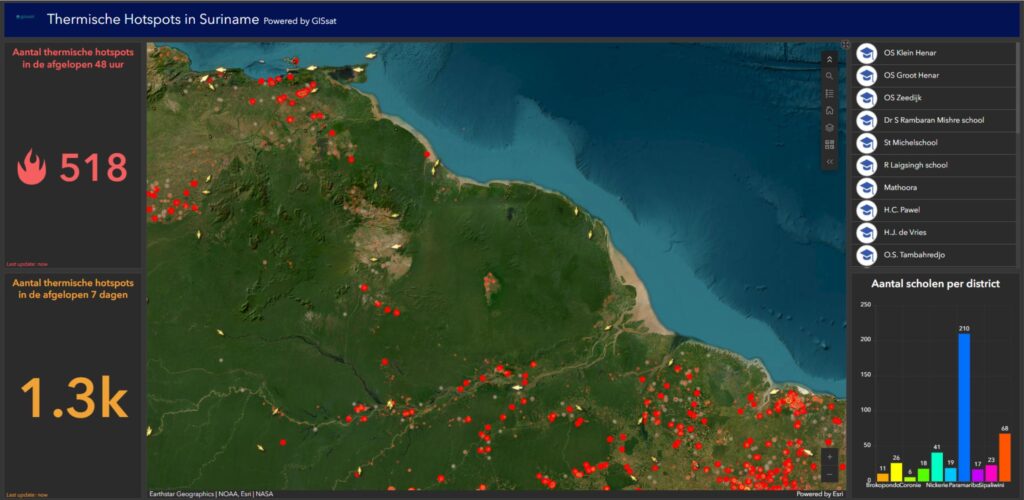Click the blue Paramaribo bar labeled 210
This screenshot has width=1024, height=500.
(x=963, y=408)
